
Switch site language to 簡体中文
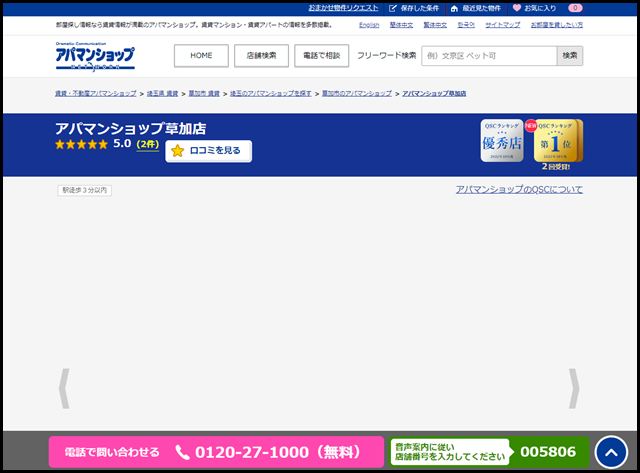coord(401,25)
